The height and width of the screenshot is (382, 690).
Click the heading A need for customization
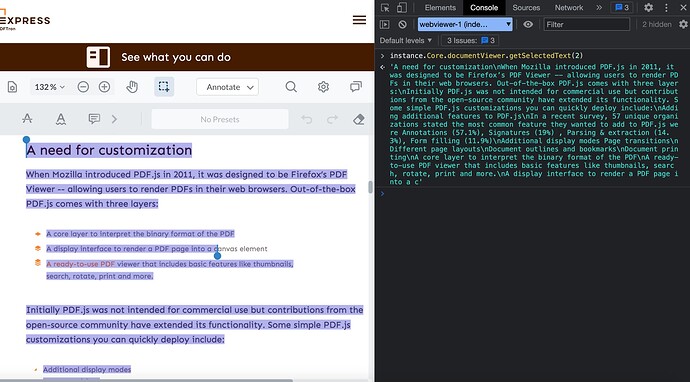[109, 150]
